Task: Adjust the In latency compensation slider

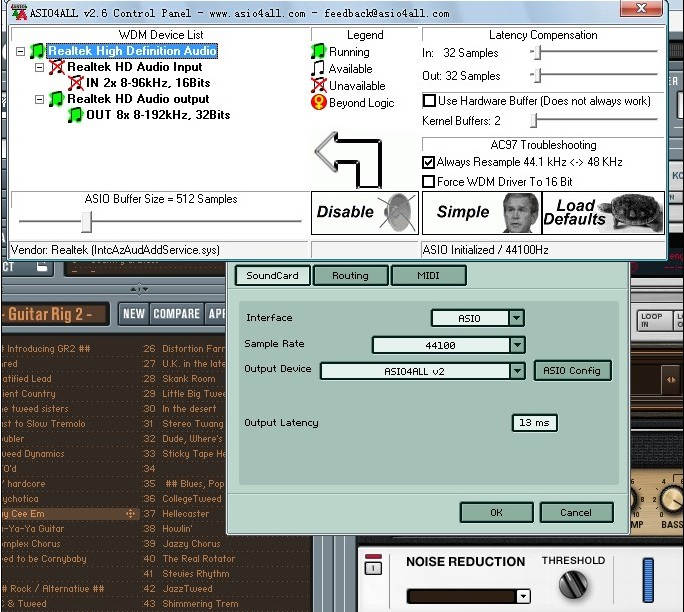Action: [x=537, y=52]
